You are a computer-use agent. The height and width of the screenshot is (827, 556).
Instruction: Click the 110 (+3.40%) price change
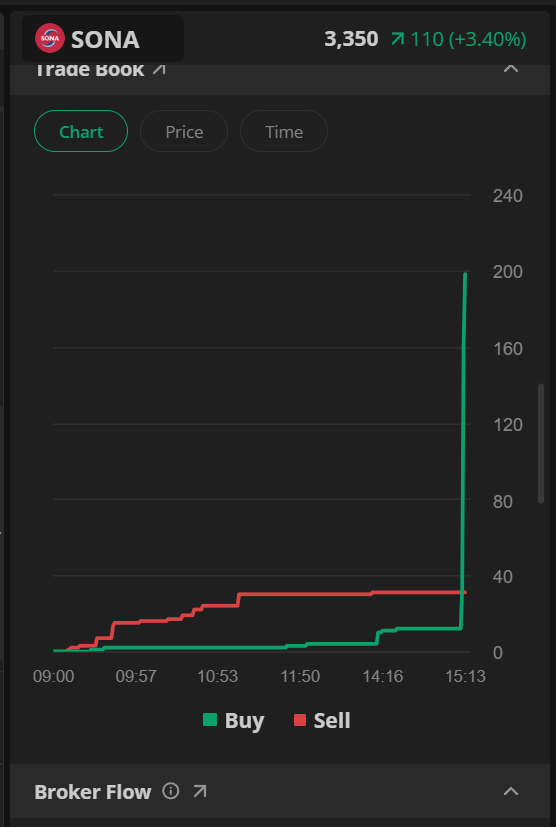[x=468, y=40]
